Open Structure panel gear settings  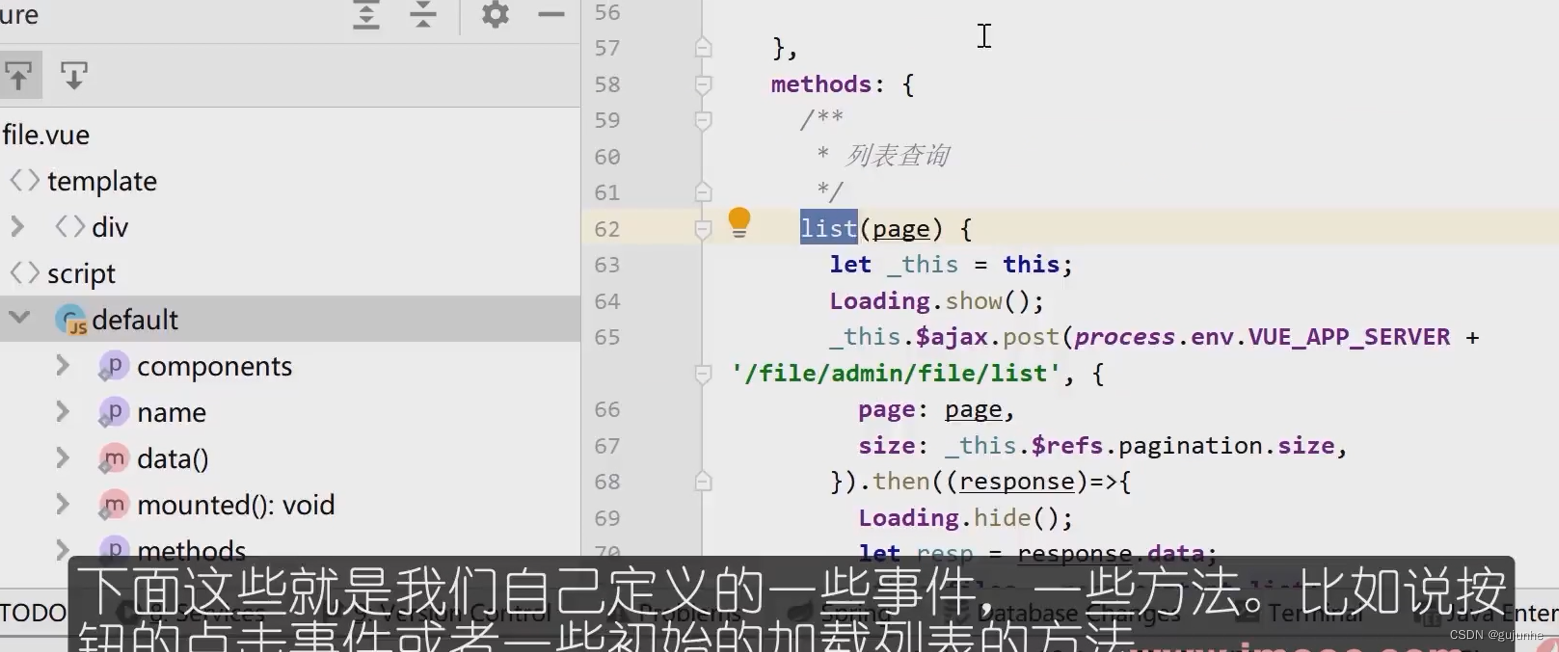495,15
